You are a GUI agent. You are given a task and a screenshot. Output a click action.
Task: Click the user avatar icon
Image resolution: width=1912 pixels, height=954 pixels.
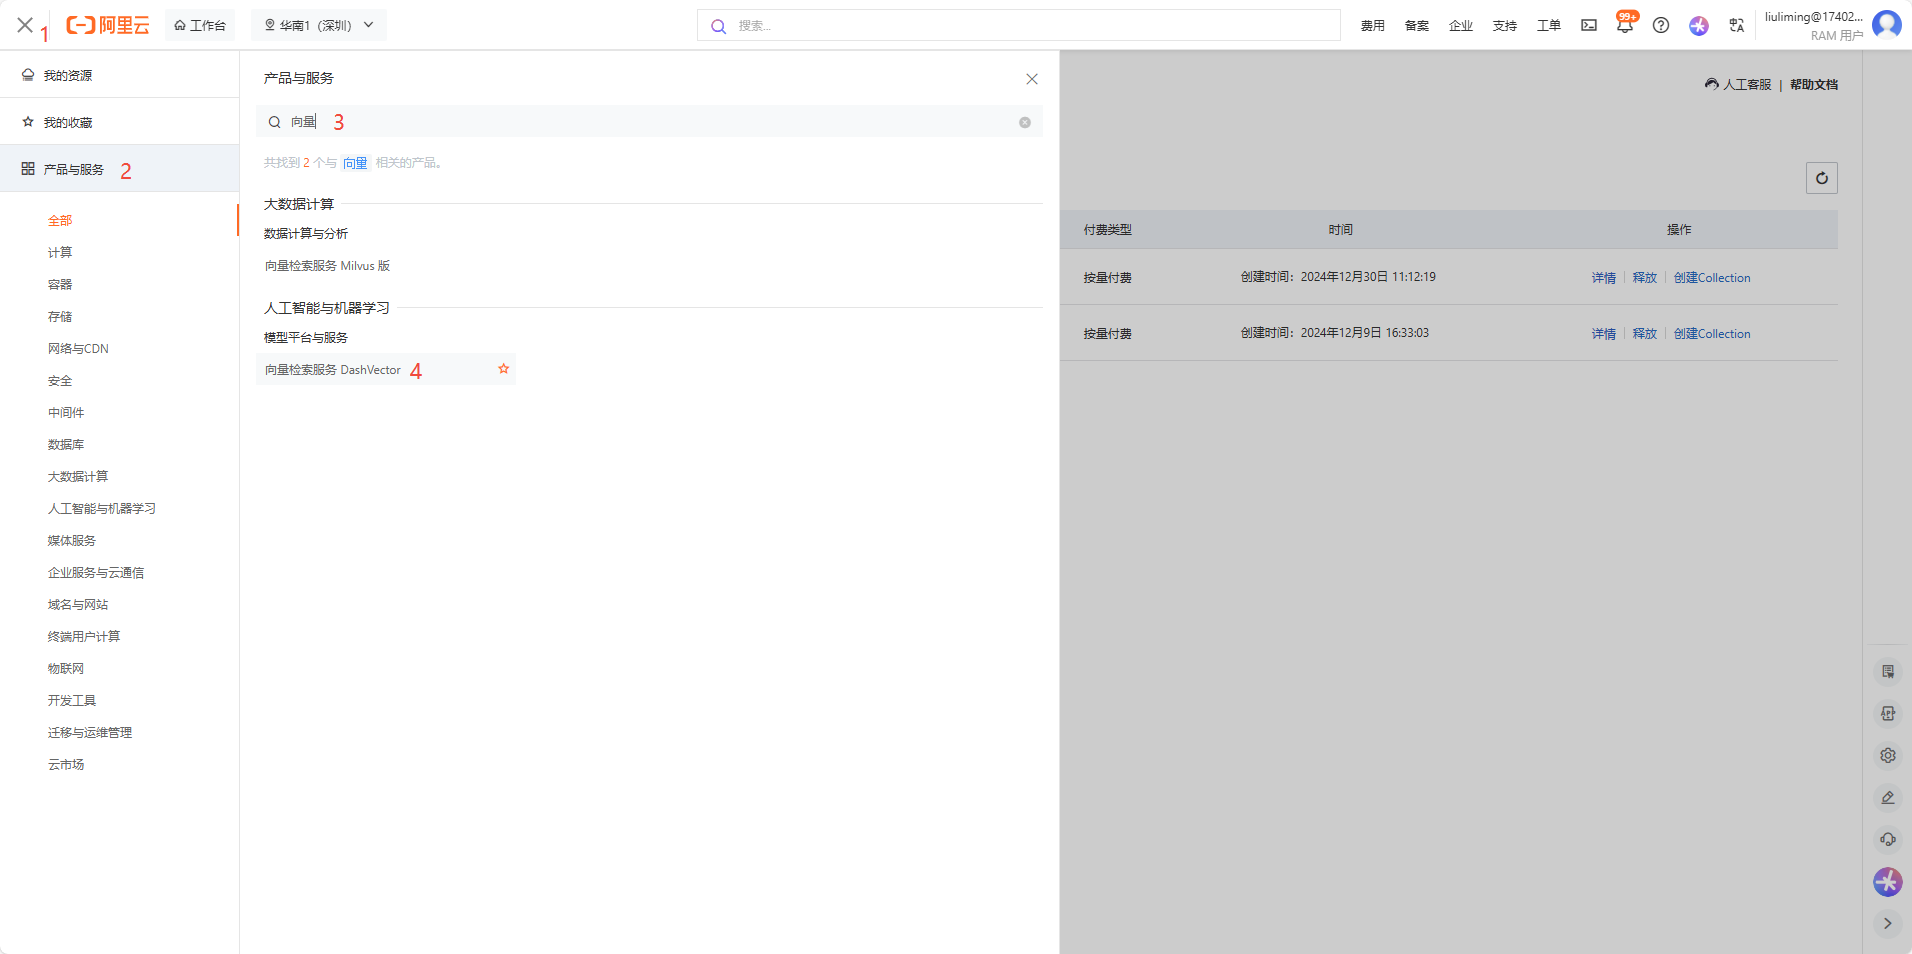(1886, 24)
